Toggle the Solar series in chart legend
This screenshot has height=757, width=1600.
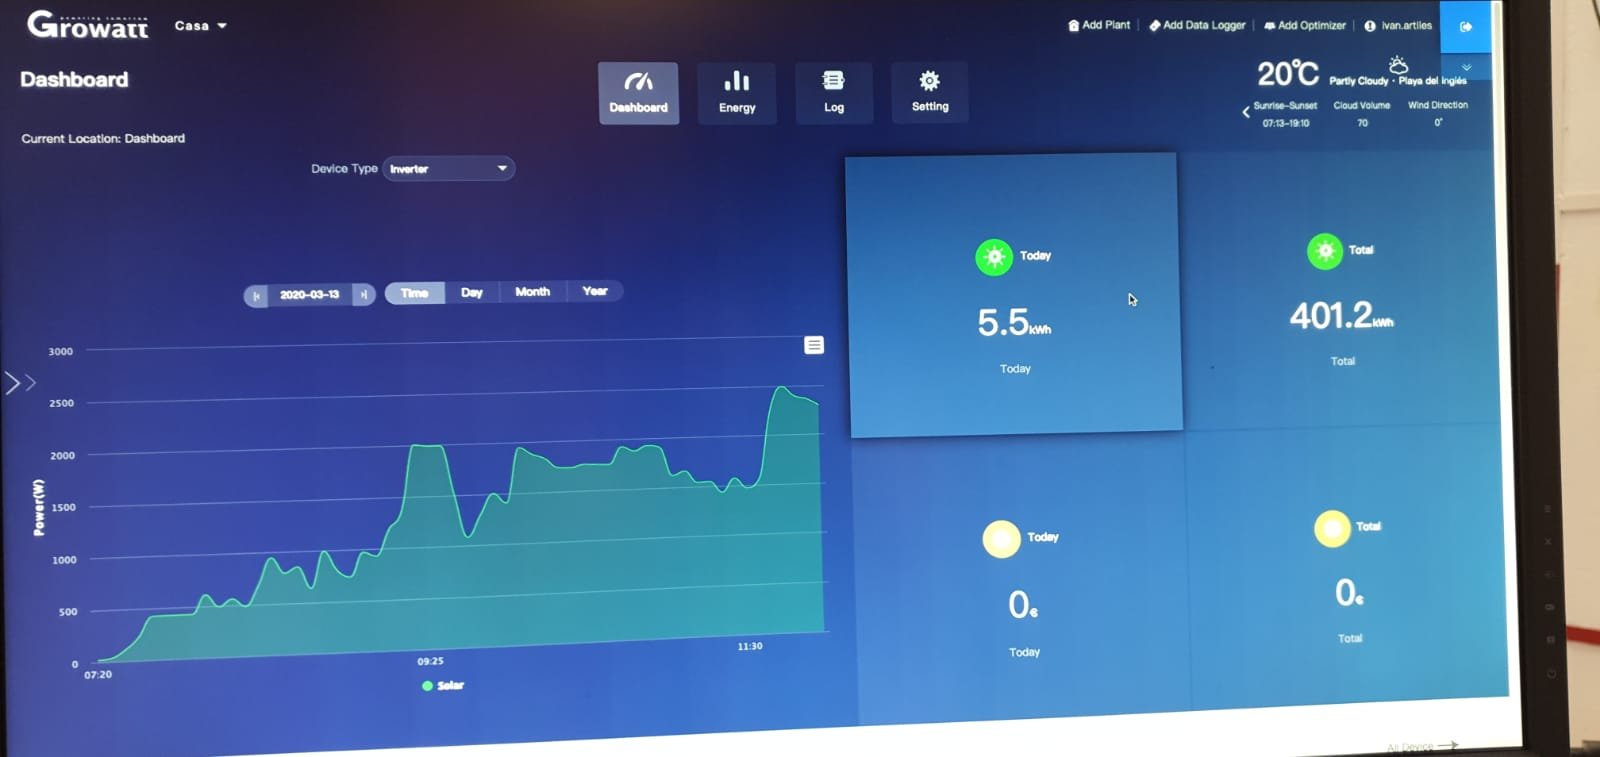[x=442, y=686]
